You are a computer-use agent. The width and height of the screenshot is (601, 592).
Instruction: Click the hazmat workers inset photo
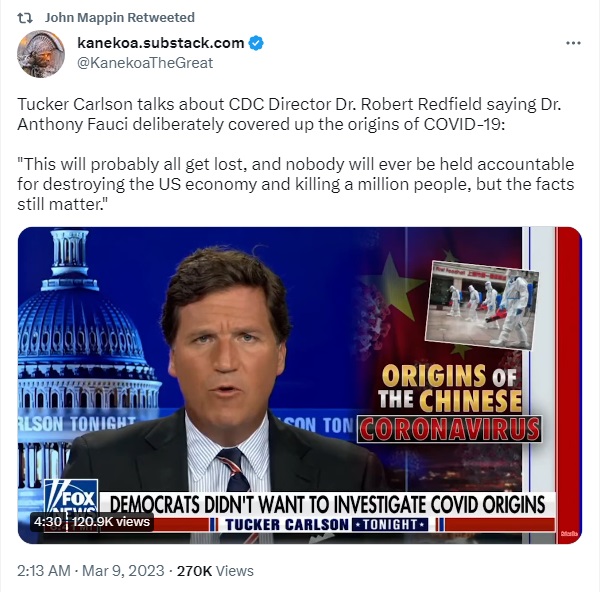[x=482, y=305]
